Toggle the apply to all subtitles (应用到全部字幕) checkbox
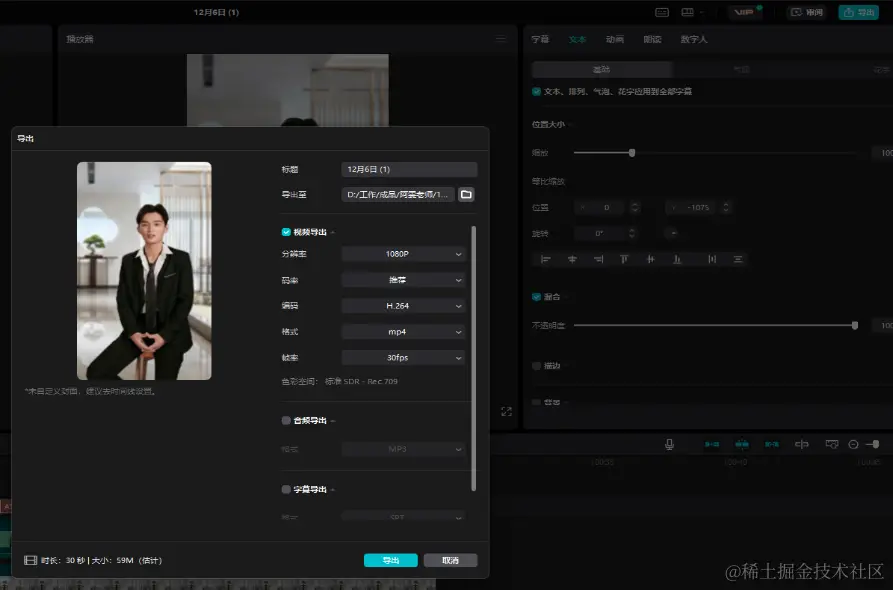 (536, 91)
